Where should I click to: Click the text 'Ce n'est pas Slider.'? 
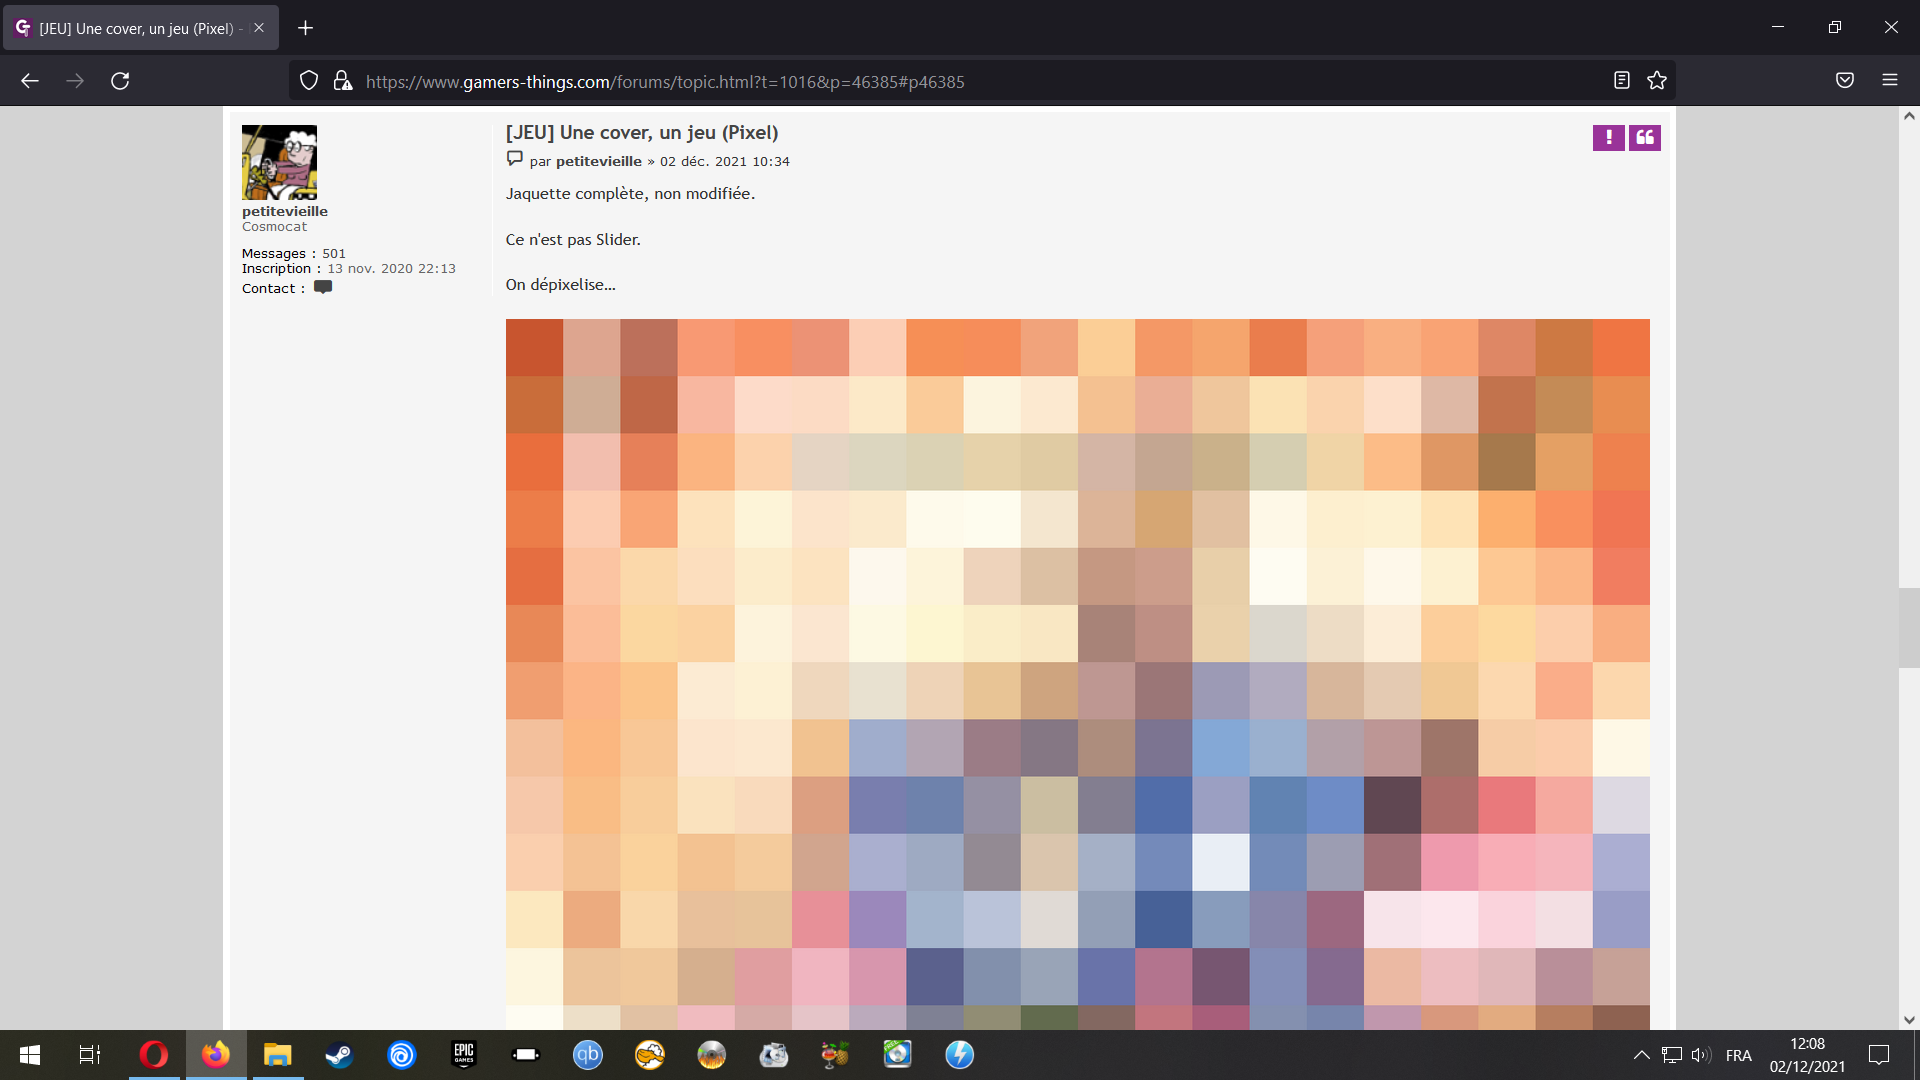click(x=573, y=240)
